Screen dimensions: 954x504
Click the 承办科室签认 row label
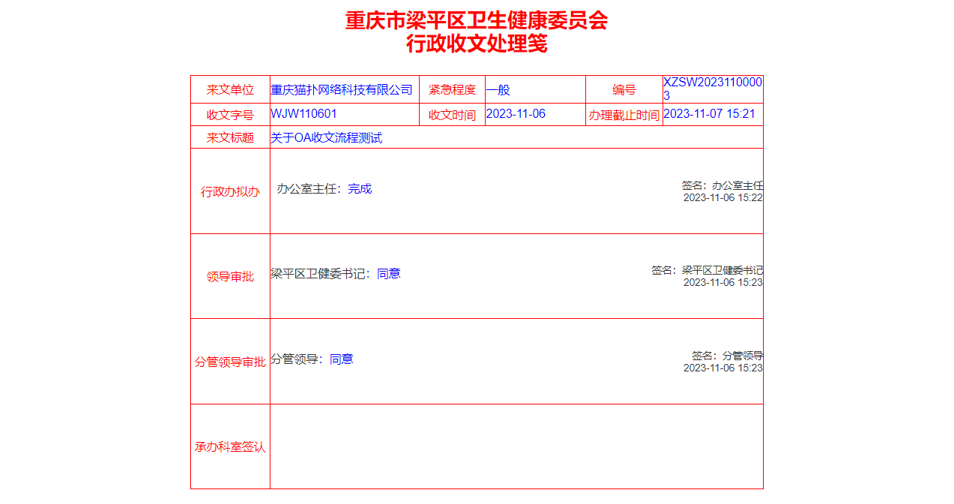[230, 447]
